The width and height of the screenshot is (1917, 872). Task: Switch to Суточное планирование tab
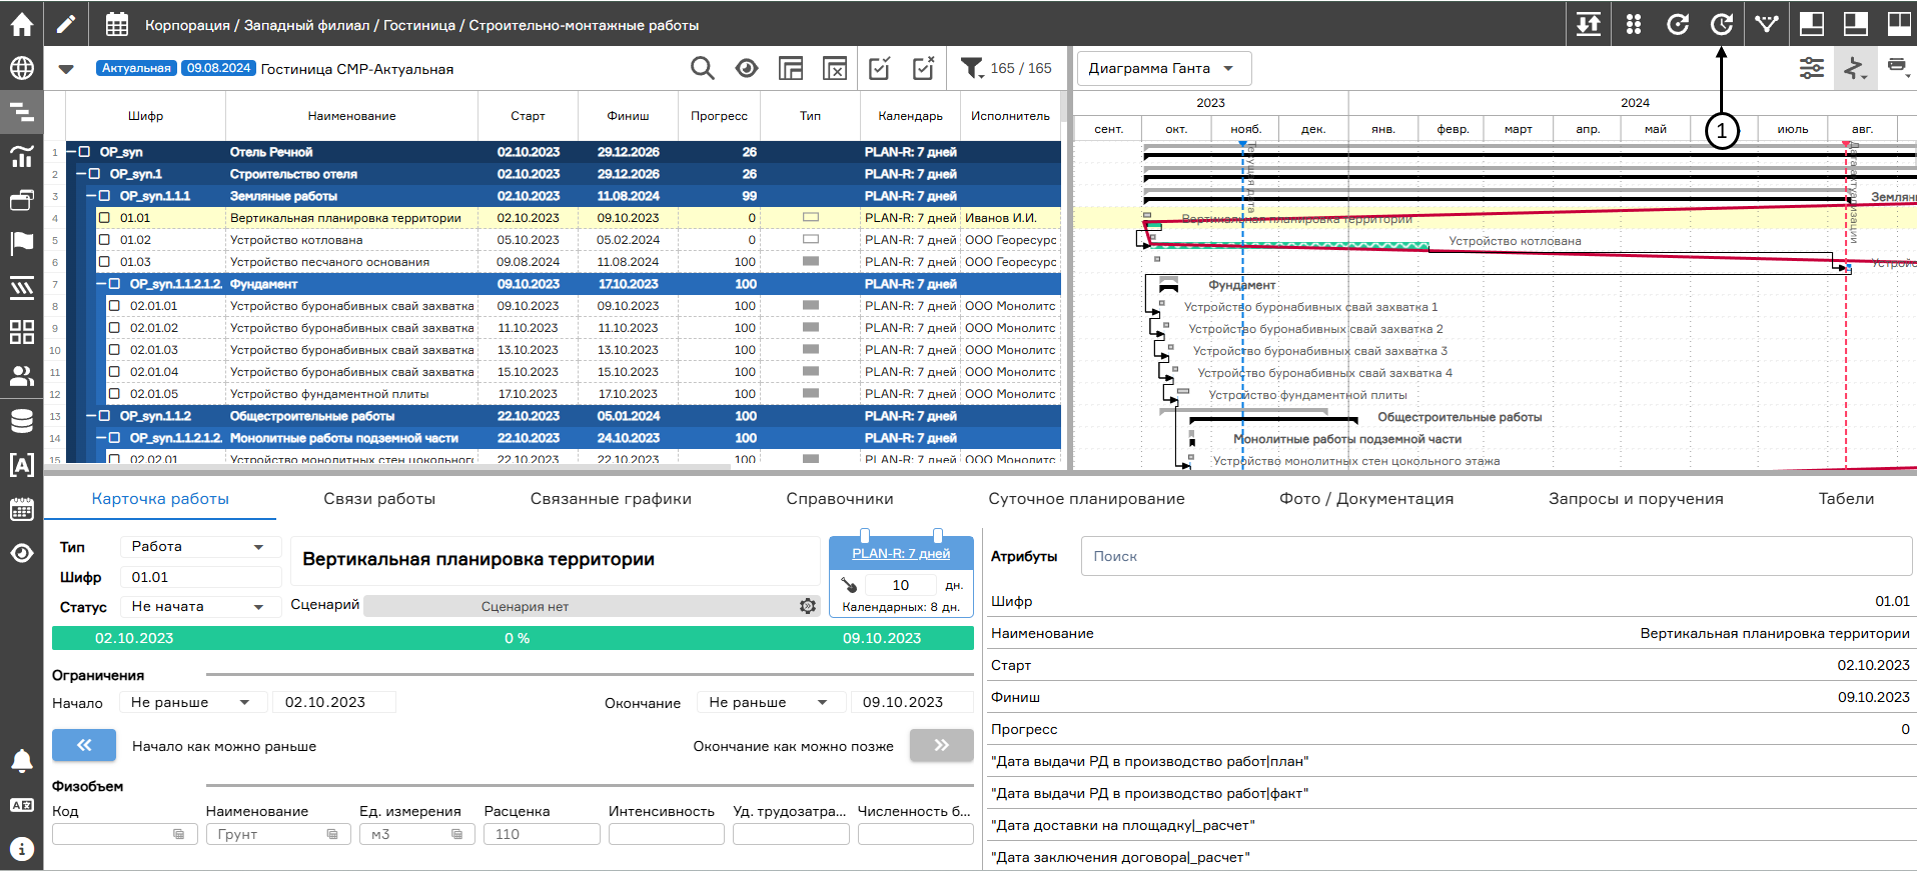click(x=1086, y=499)
